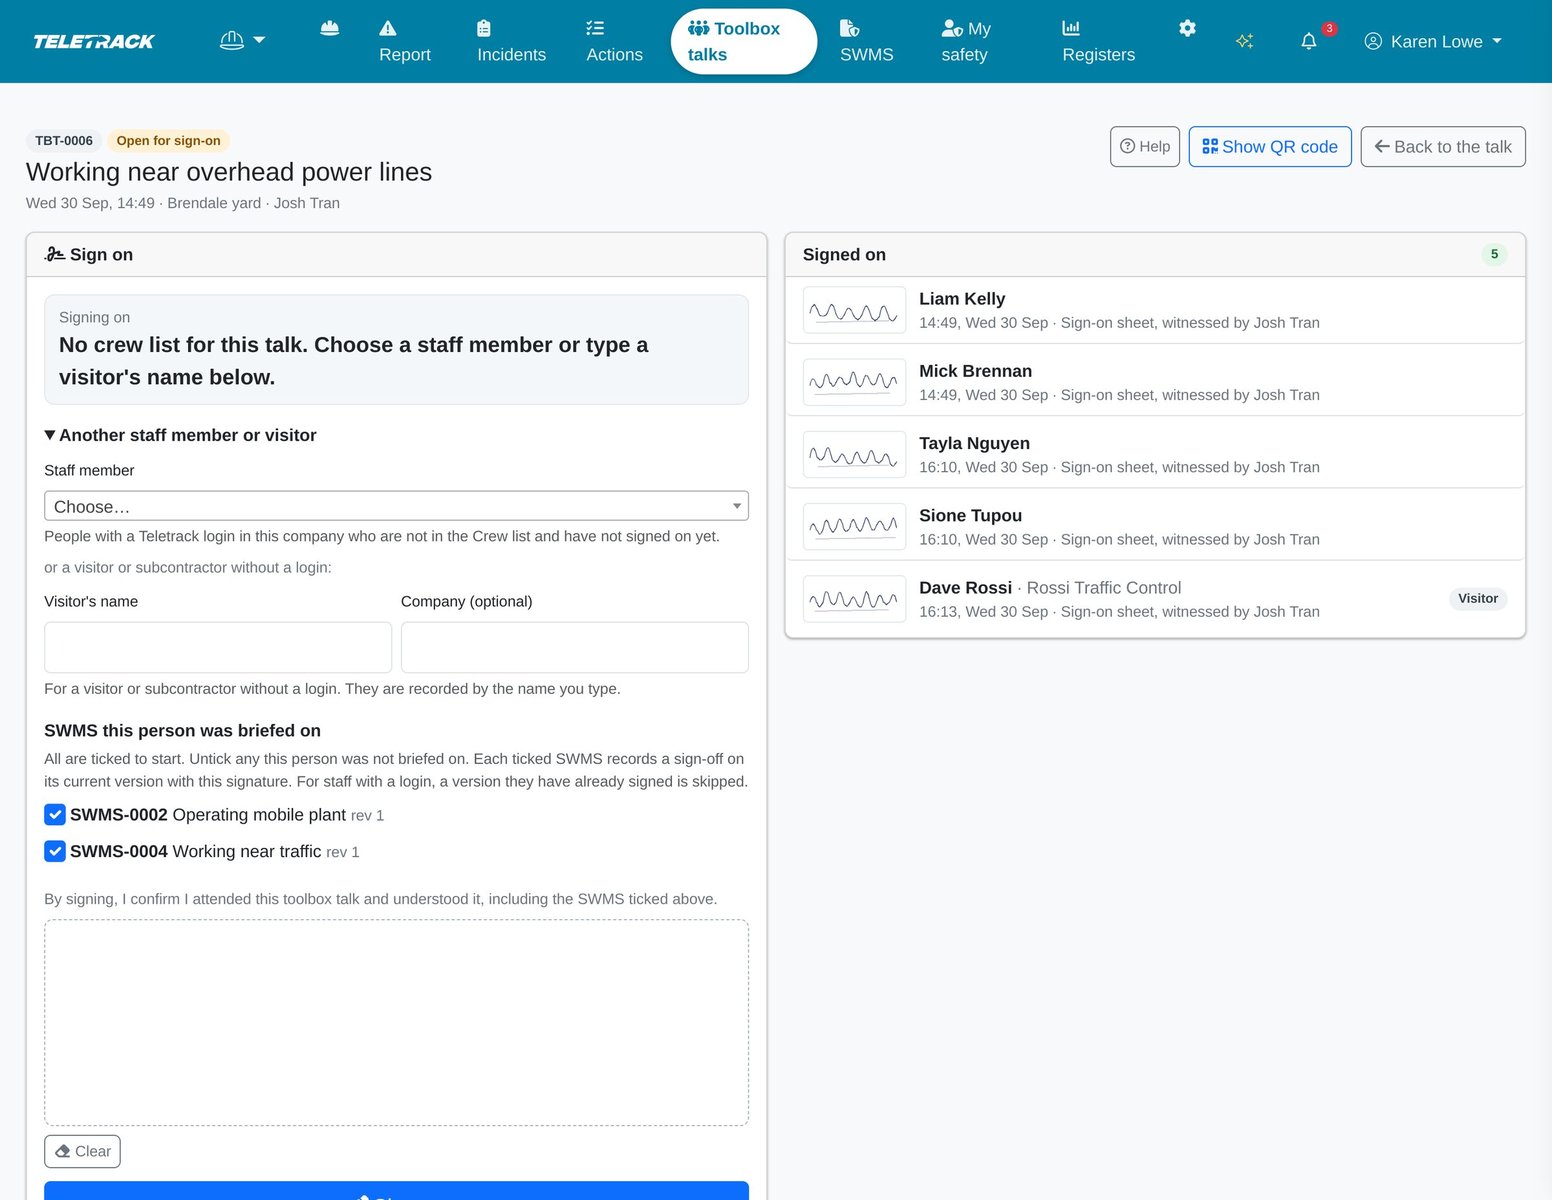The image size is (1552, 1200).
Task: Click Mick Brennan's signature thumbnail
Action: (x=854, y=382)
